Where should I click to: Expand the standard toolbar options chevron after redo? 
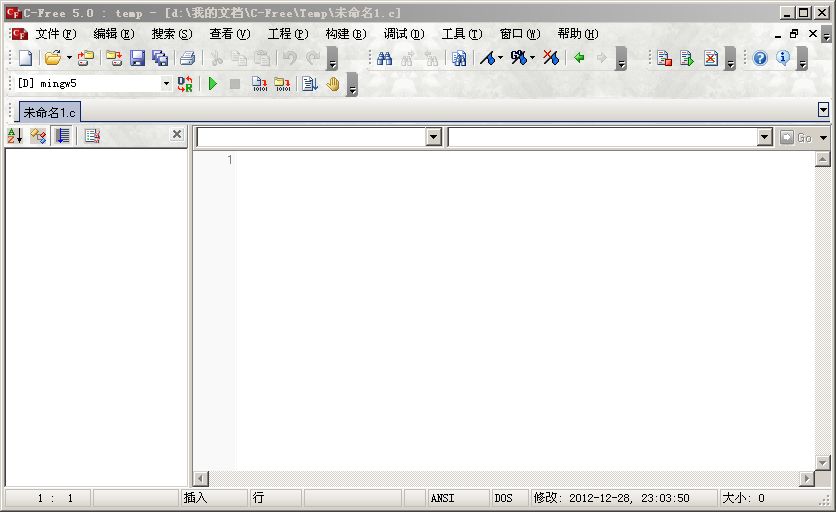[x=332, y=58]
